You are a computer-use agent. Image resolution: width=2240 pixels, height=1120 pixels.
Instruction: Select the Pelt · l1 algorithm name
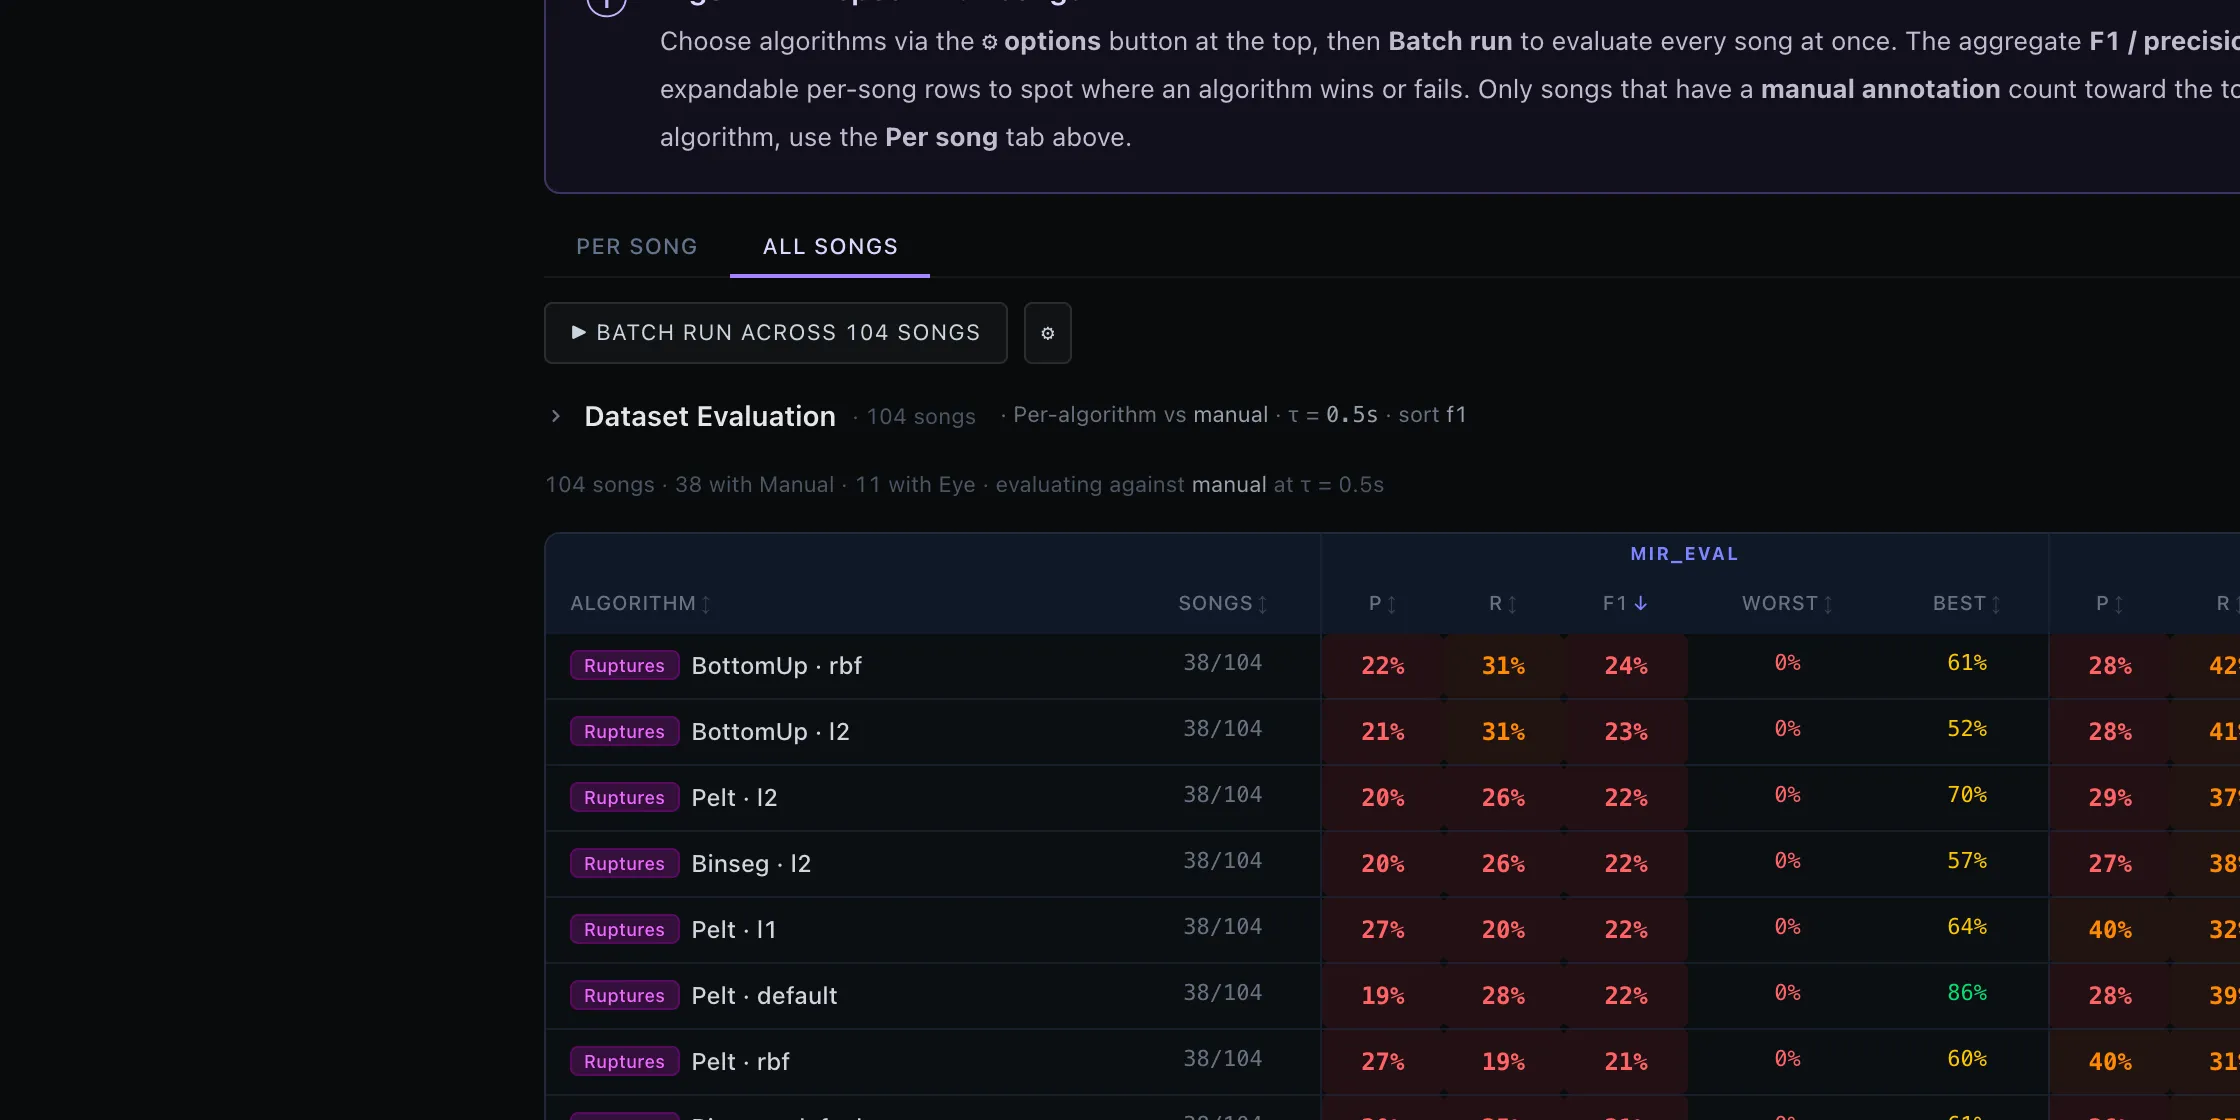coord(734,930)
